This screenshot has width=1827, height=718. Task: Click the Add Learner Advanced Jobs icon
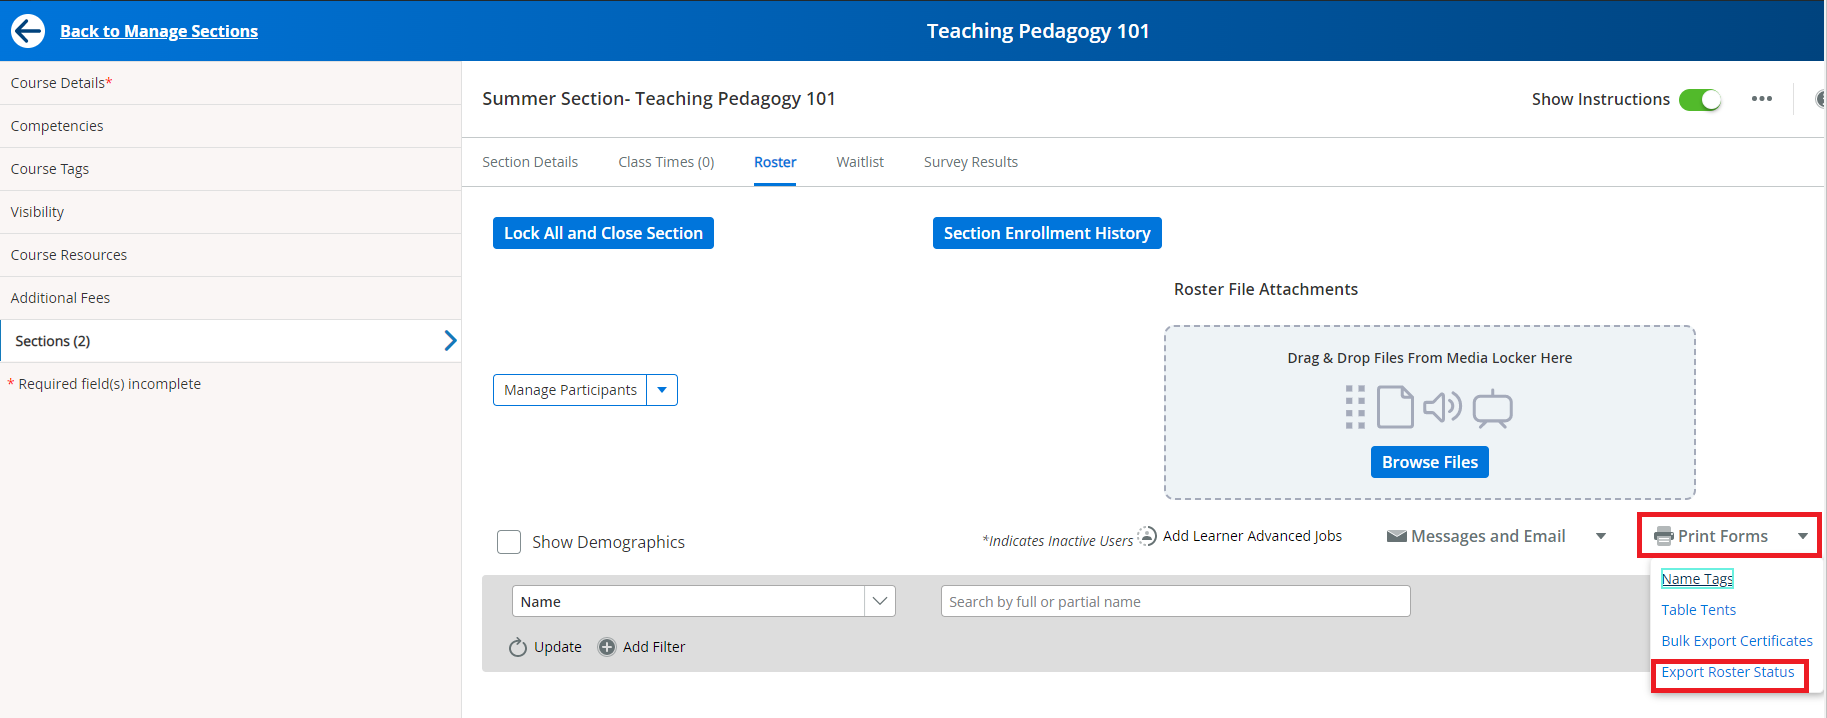click(x=1147, y=537)
